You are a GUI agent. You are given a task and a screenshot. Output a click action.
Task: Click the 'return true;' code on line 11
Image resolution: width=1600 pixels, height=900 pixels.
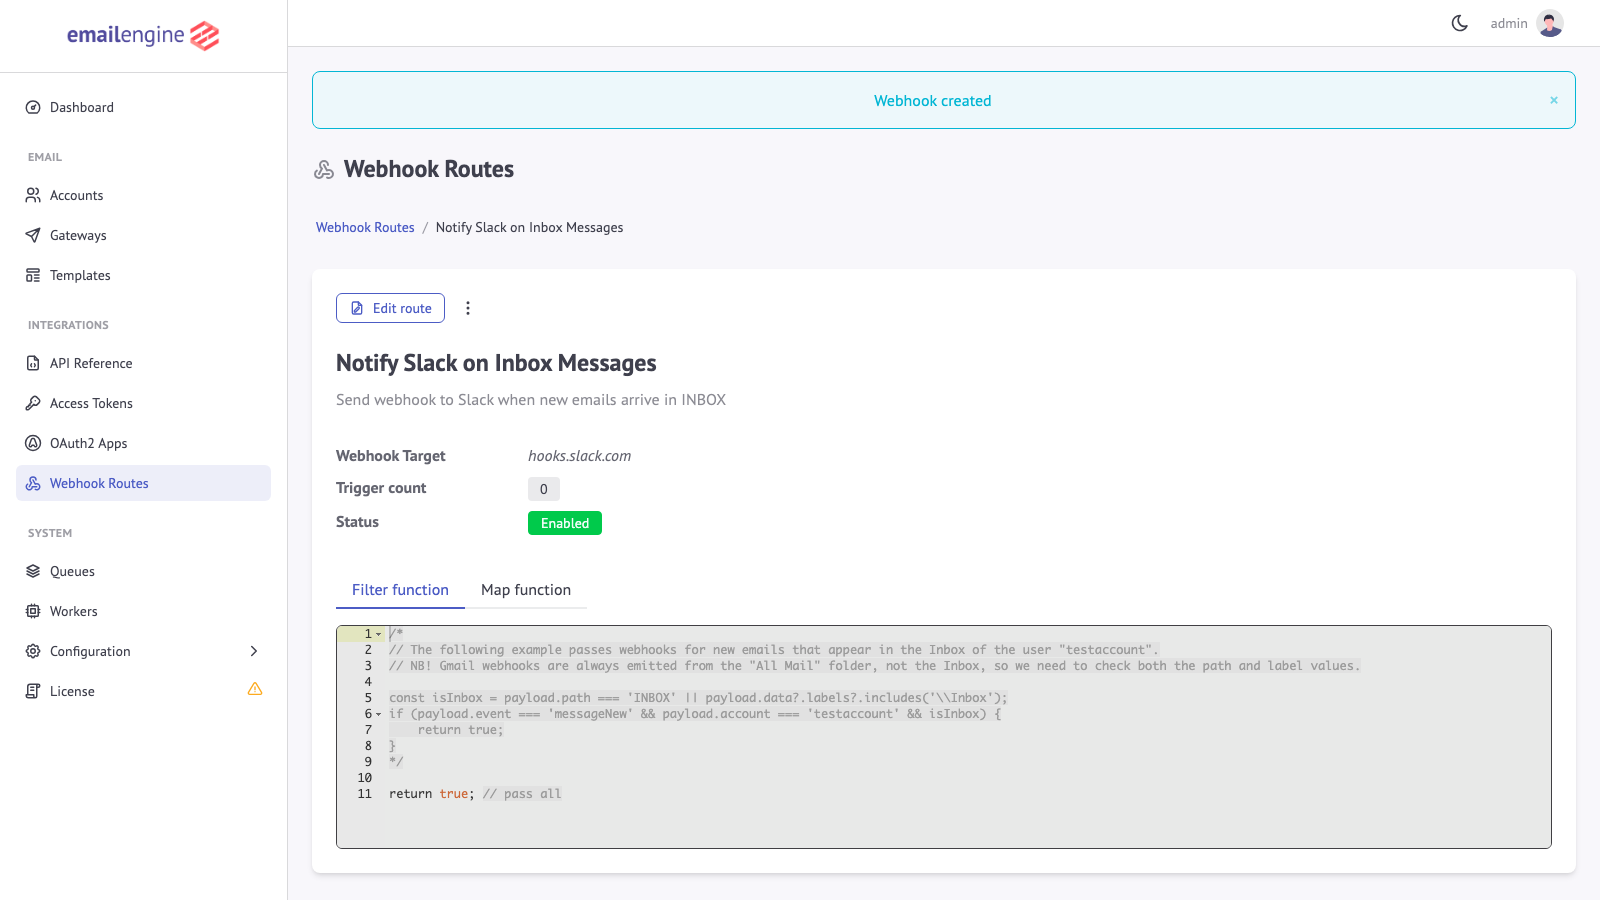[x=432, y=794]
